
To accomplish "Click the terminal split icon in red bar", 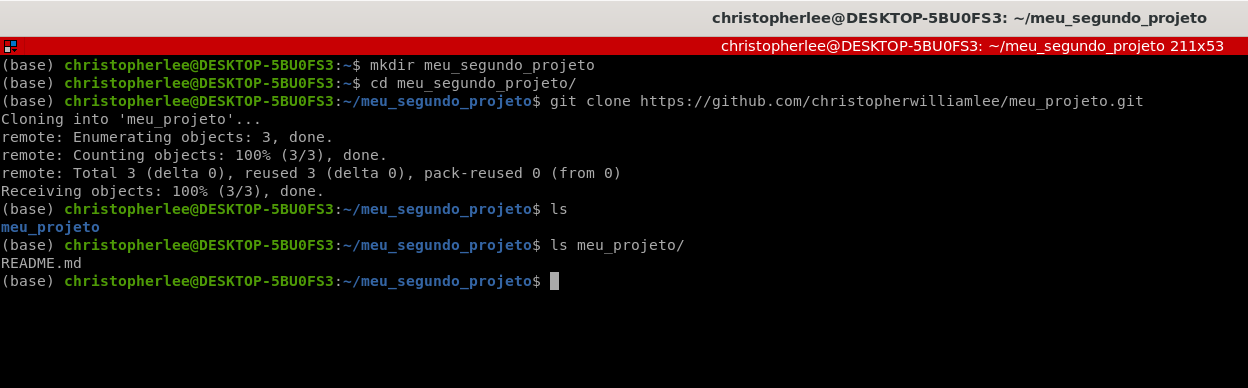I will [10, 46].
